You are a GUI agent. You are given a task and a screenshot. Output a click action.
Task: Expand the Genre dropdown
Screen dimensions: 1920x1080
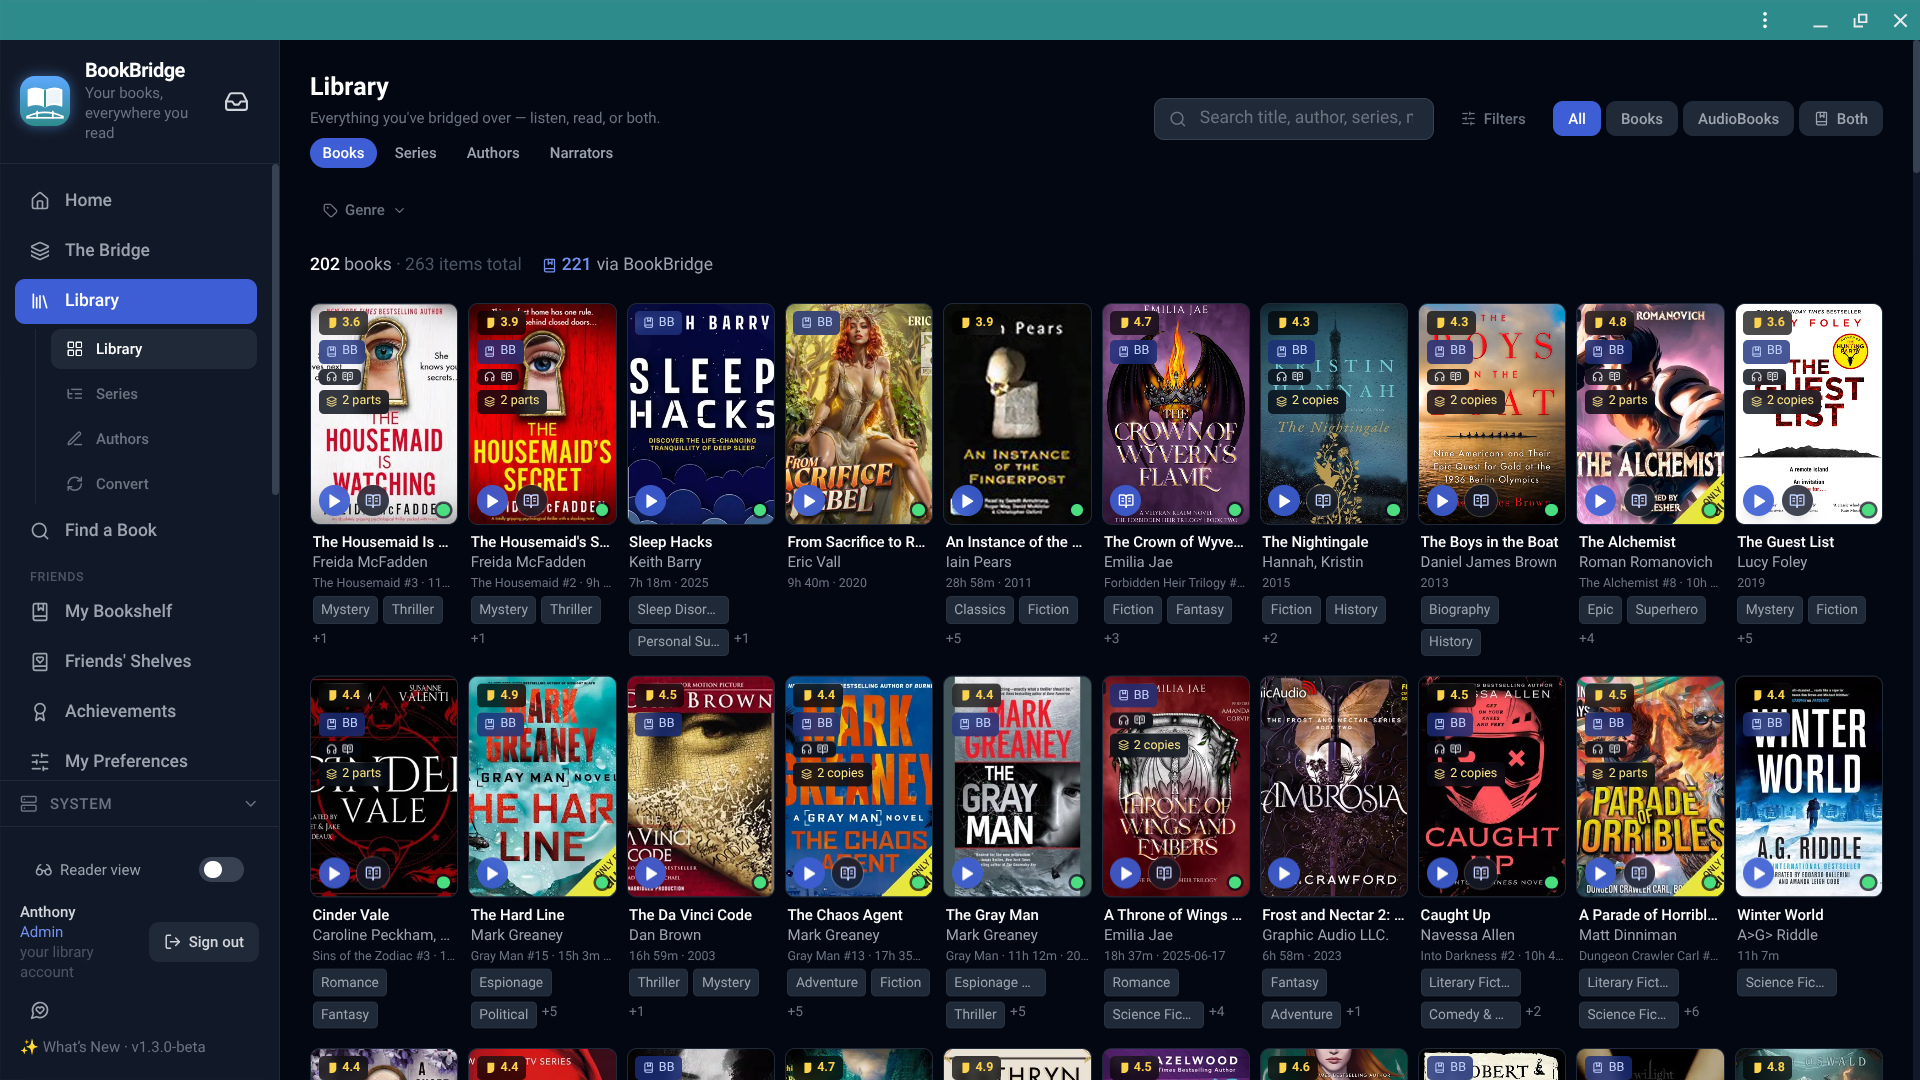click(x=364, y=210)
